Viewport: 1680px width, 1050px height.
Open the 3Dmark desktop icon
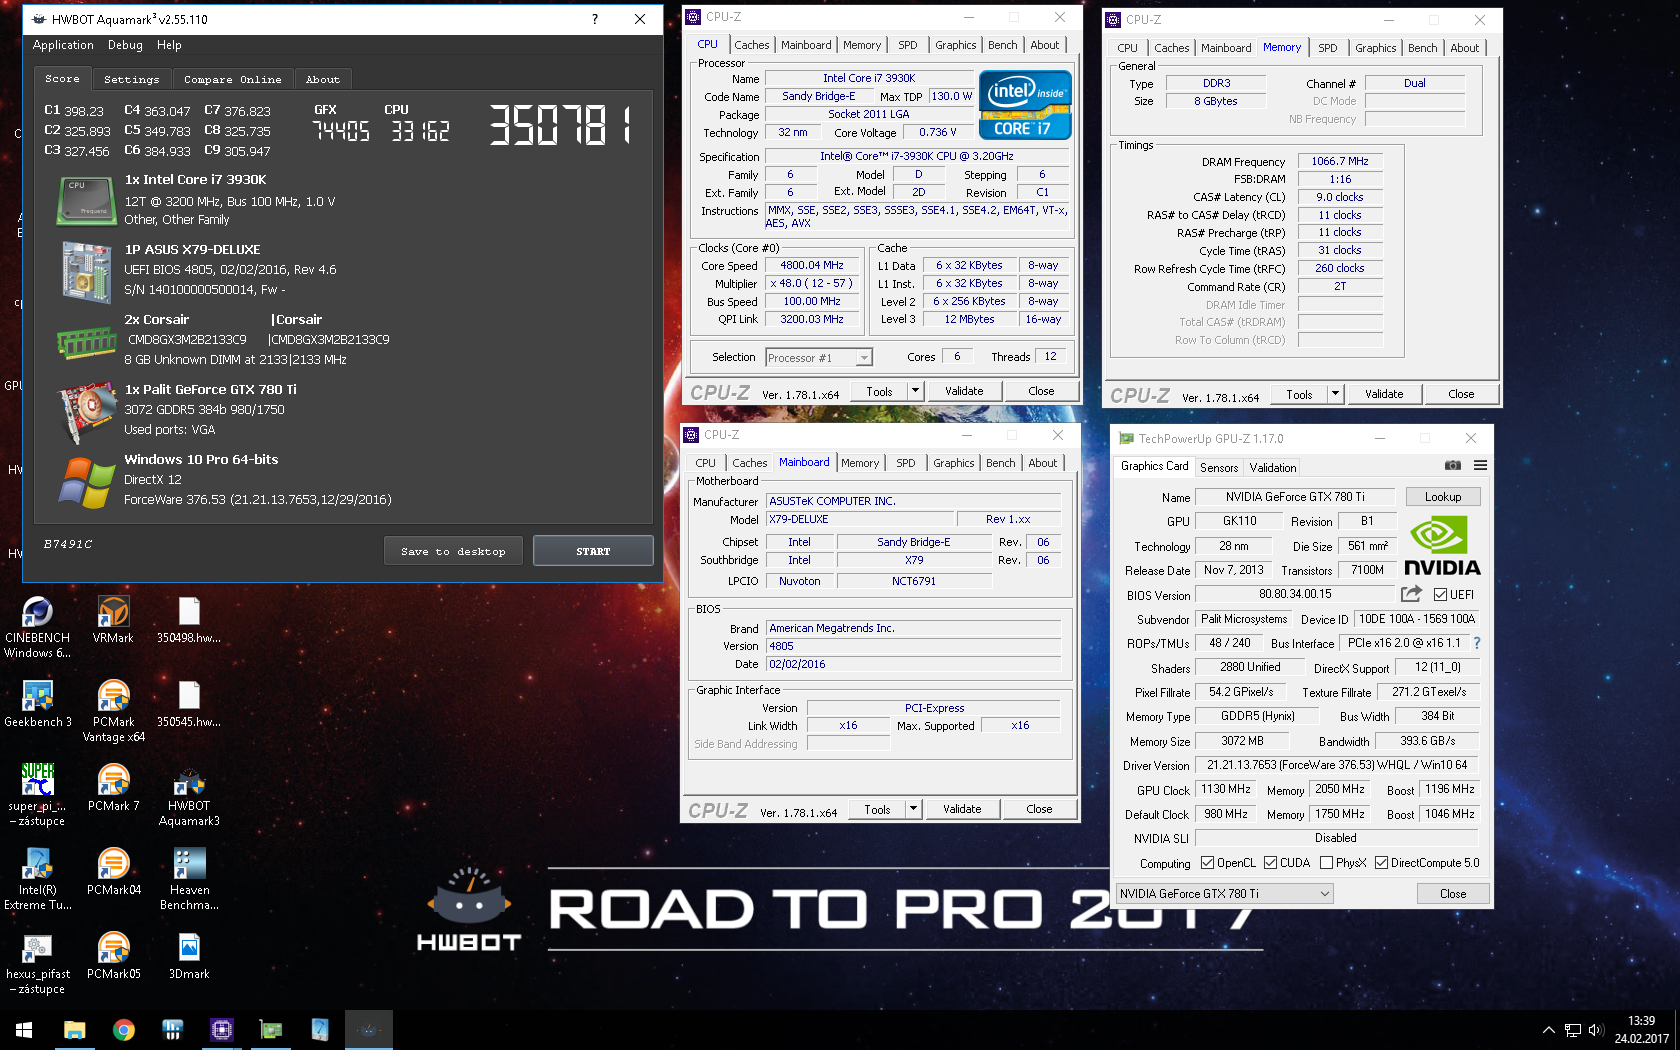[189, 956]
